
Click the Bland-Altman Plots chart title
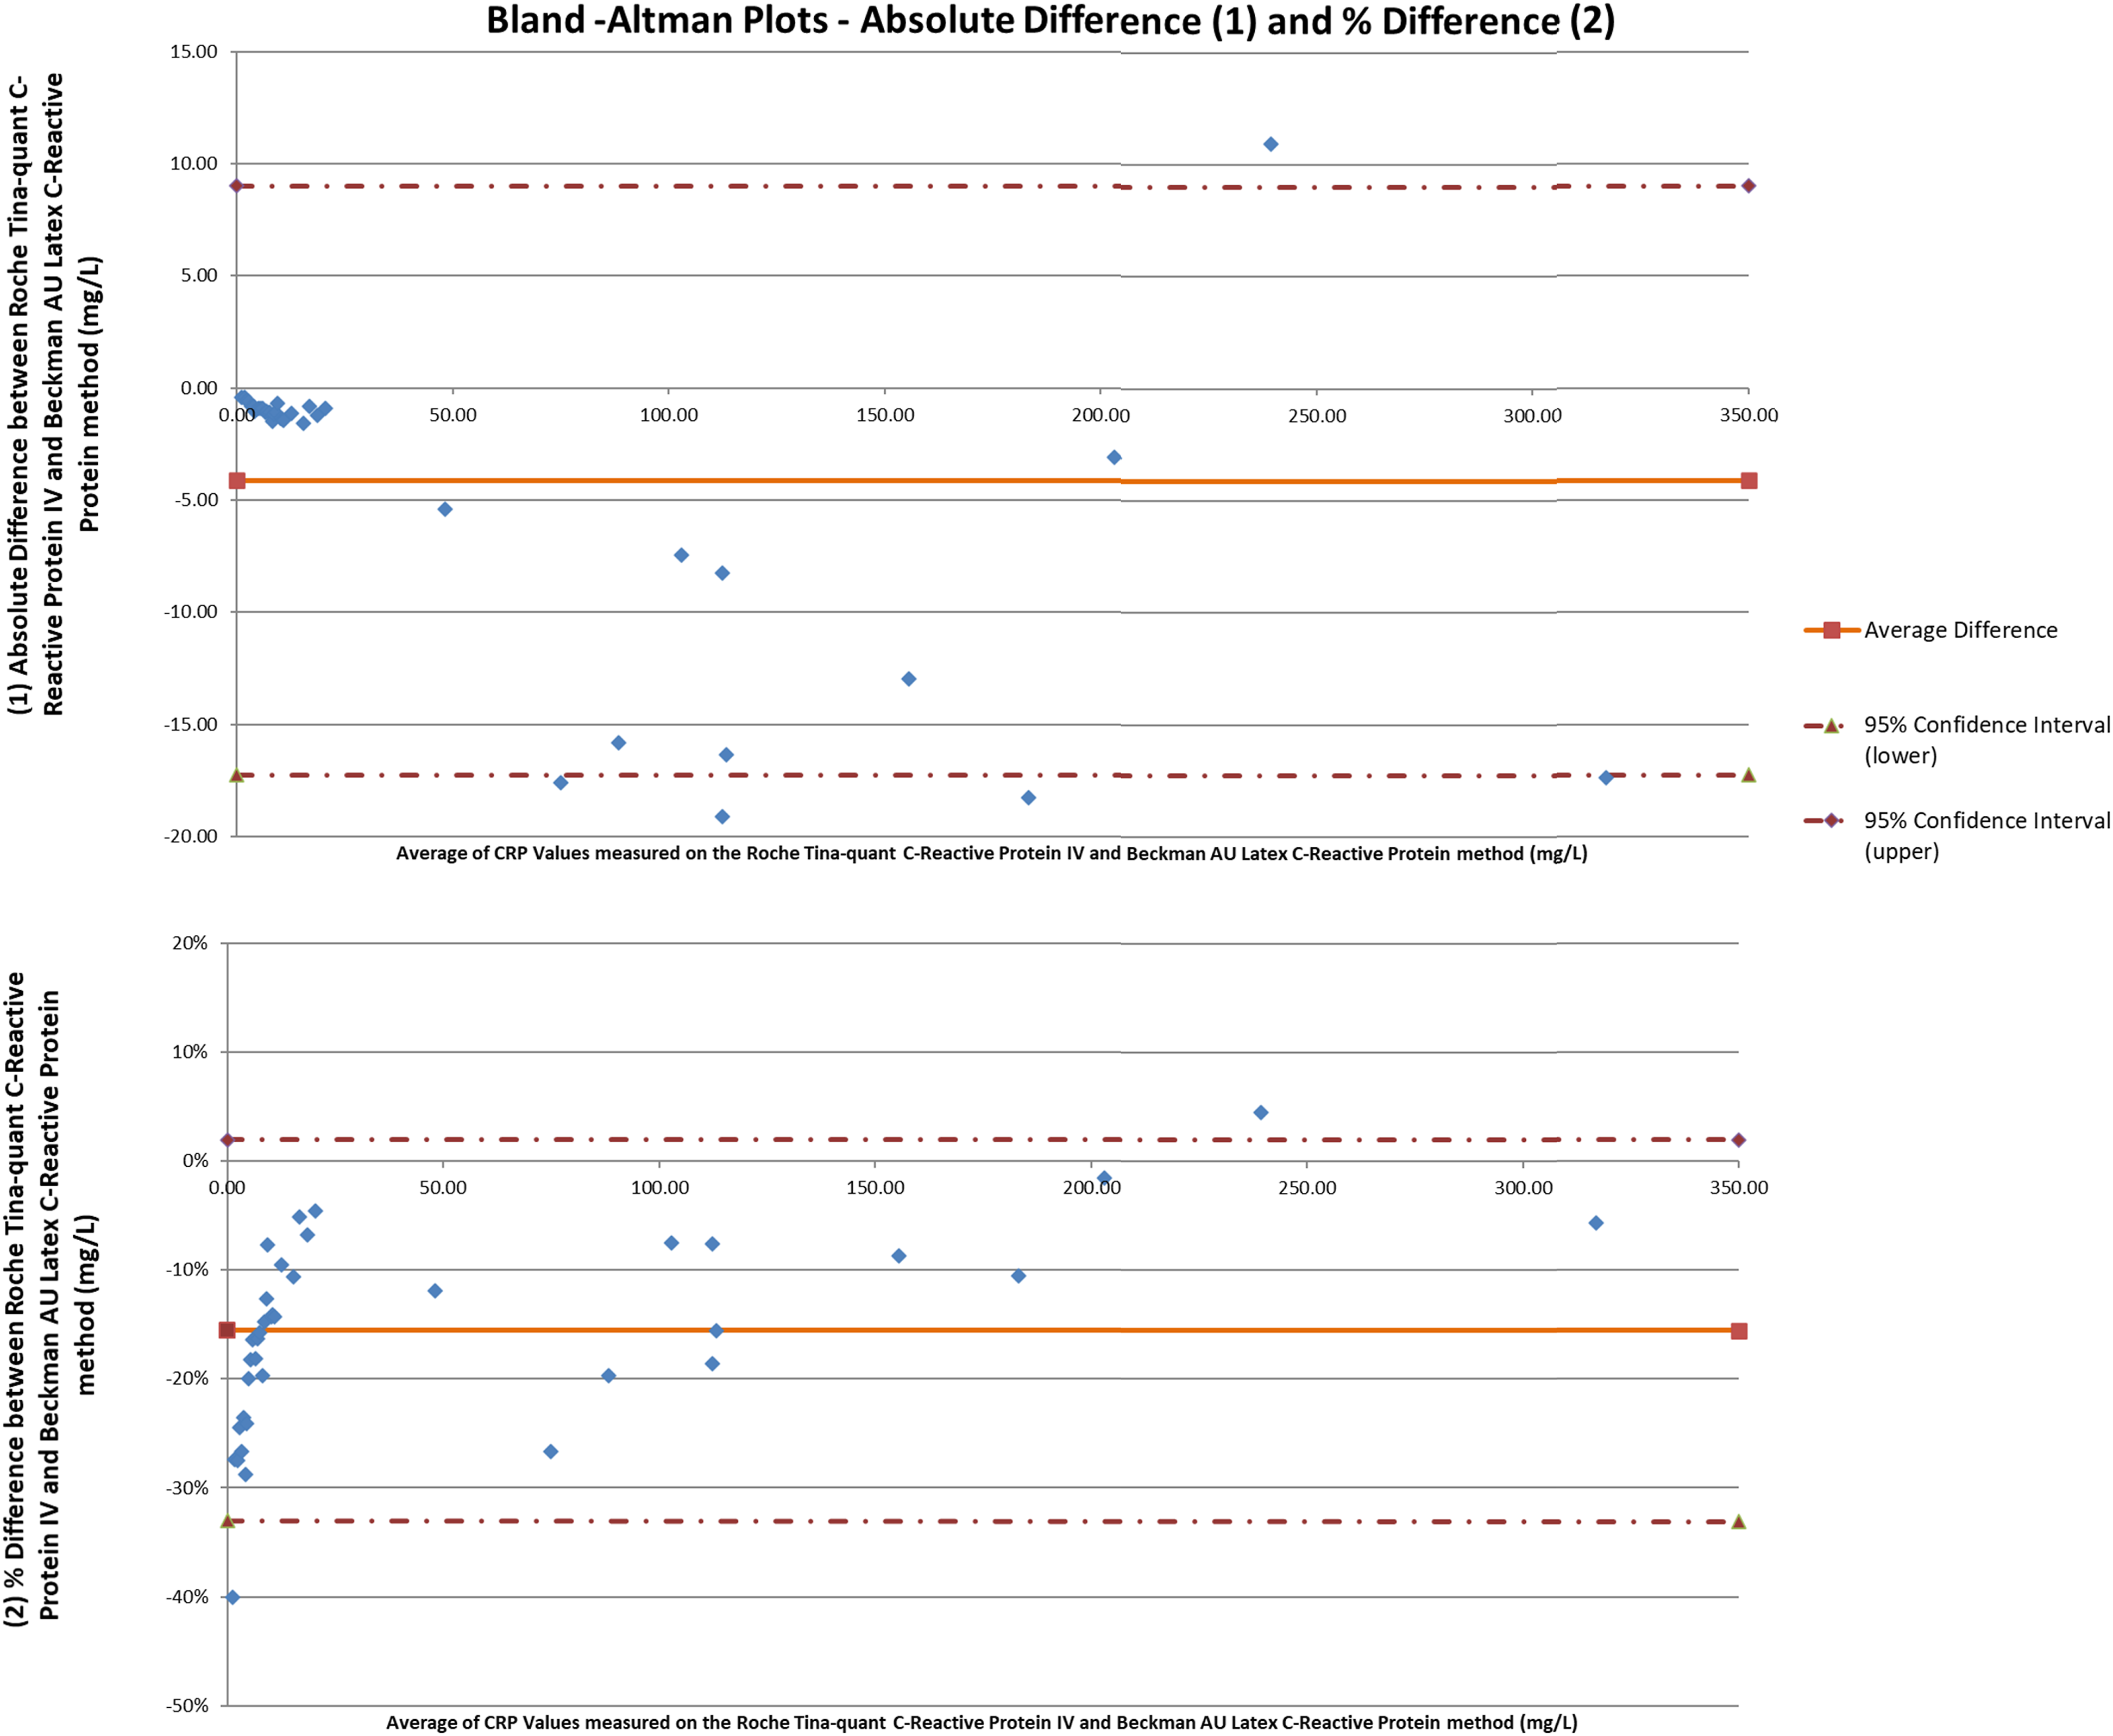point(1050,21)
